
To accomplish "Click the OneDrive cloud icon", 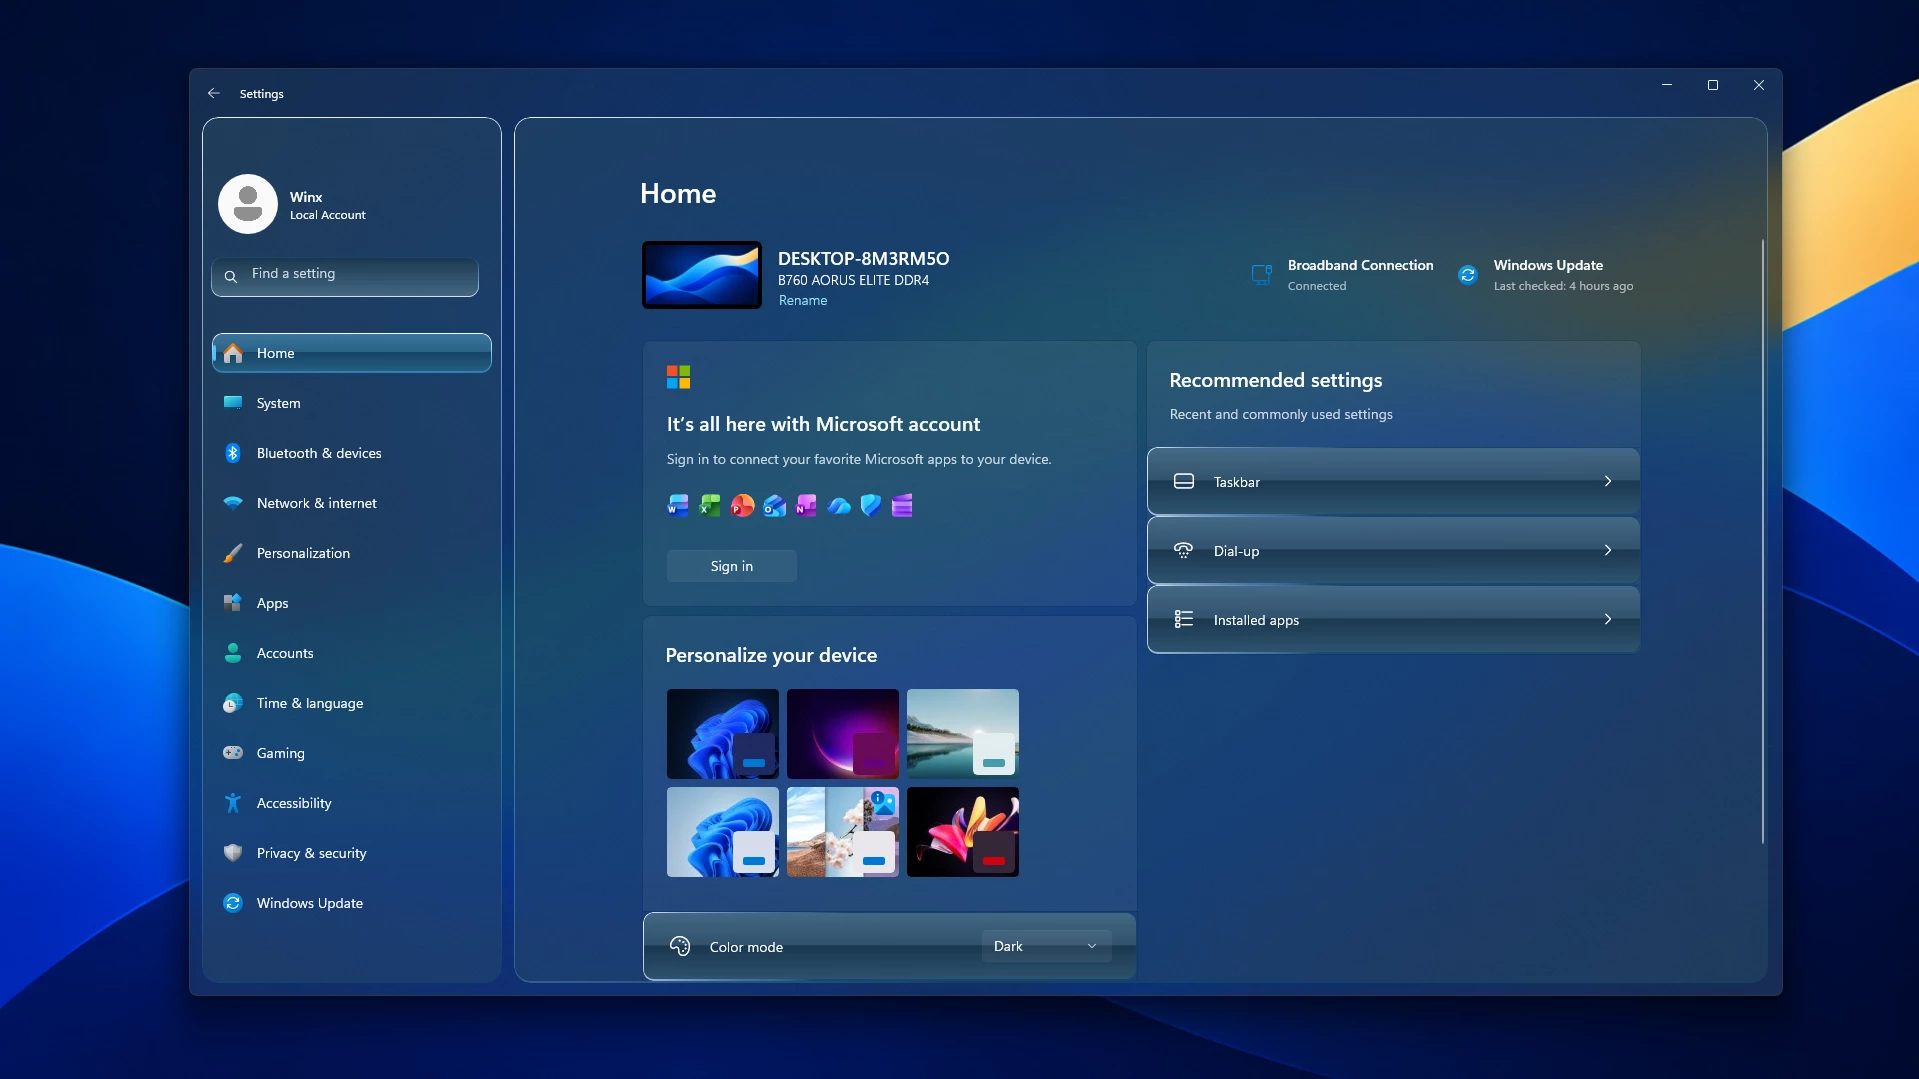I will coord(839,506).
